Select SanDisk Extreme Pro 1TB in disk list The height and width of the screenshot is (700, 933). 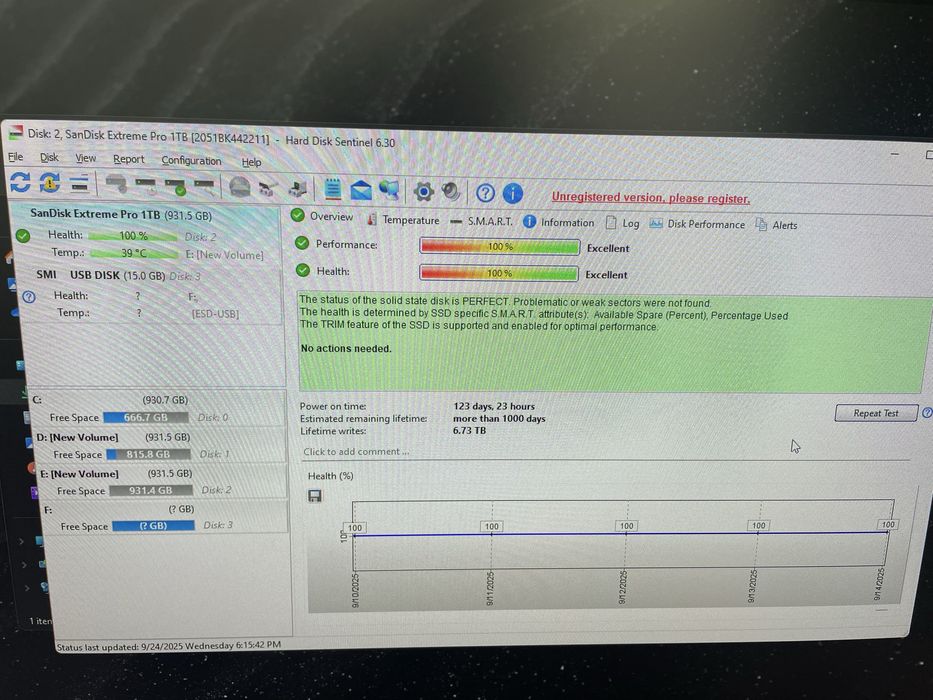tap(149, 234)
